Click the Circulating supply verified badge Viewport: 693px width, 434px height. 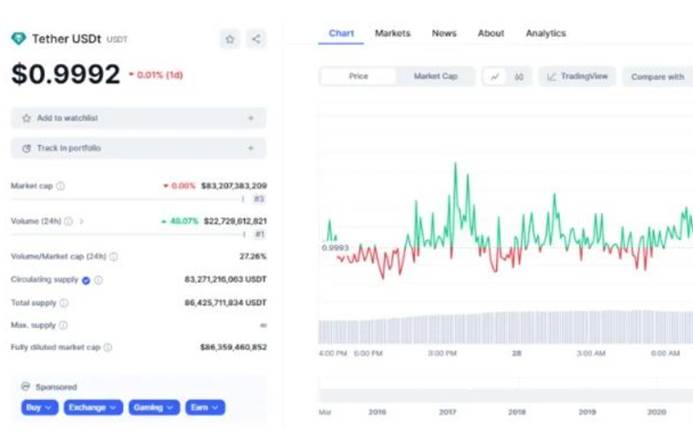[86, 280]
